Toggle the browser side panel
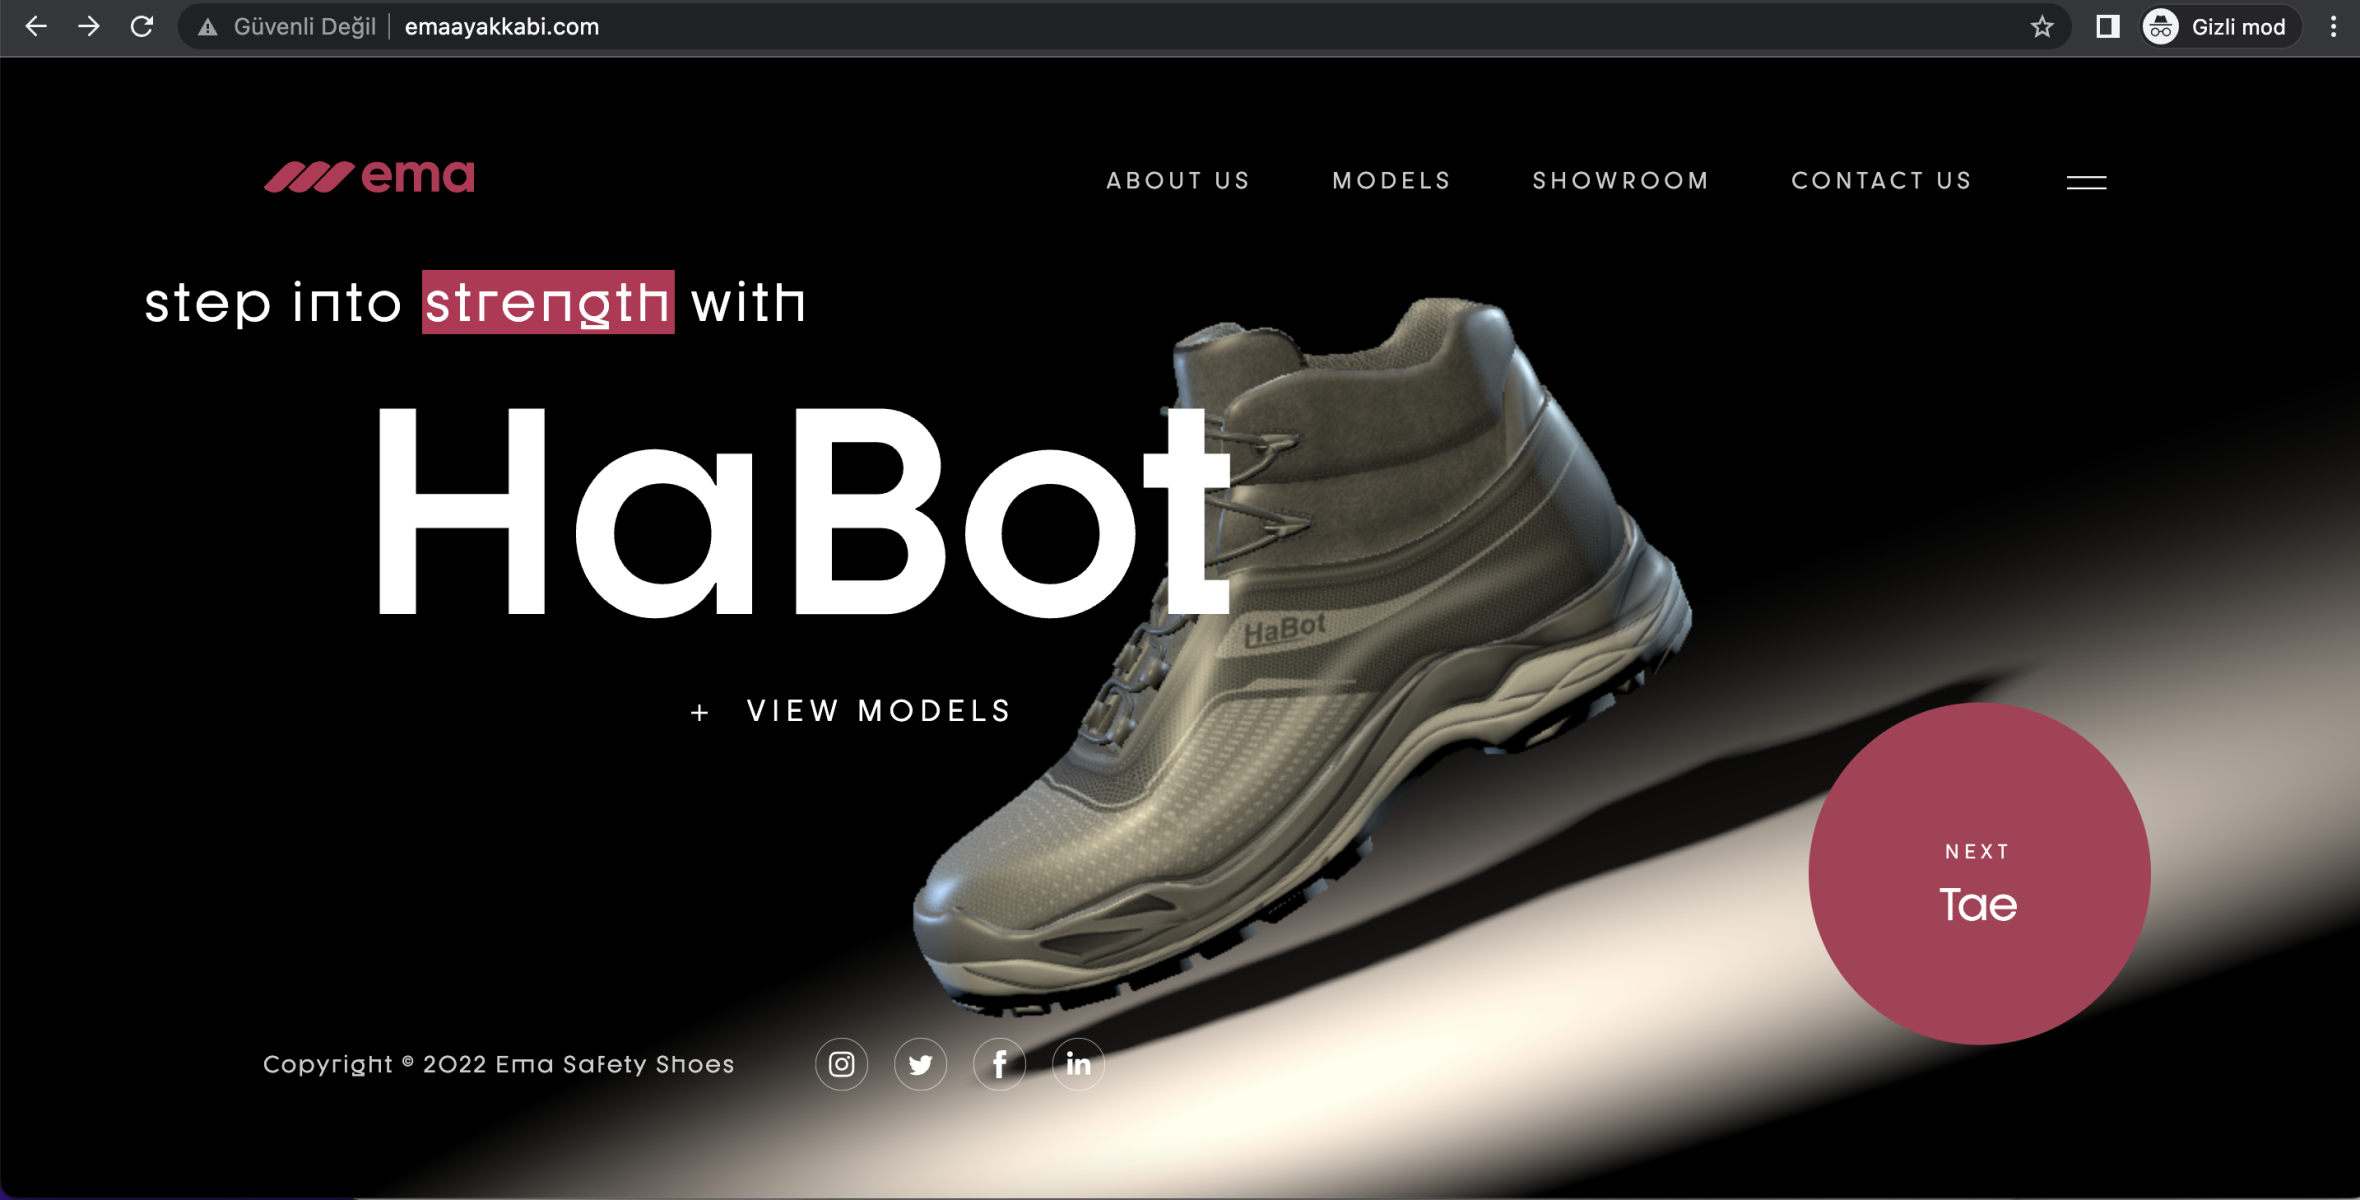Screen dimensions: 2360x1200 [2107, 27]
